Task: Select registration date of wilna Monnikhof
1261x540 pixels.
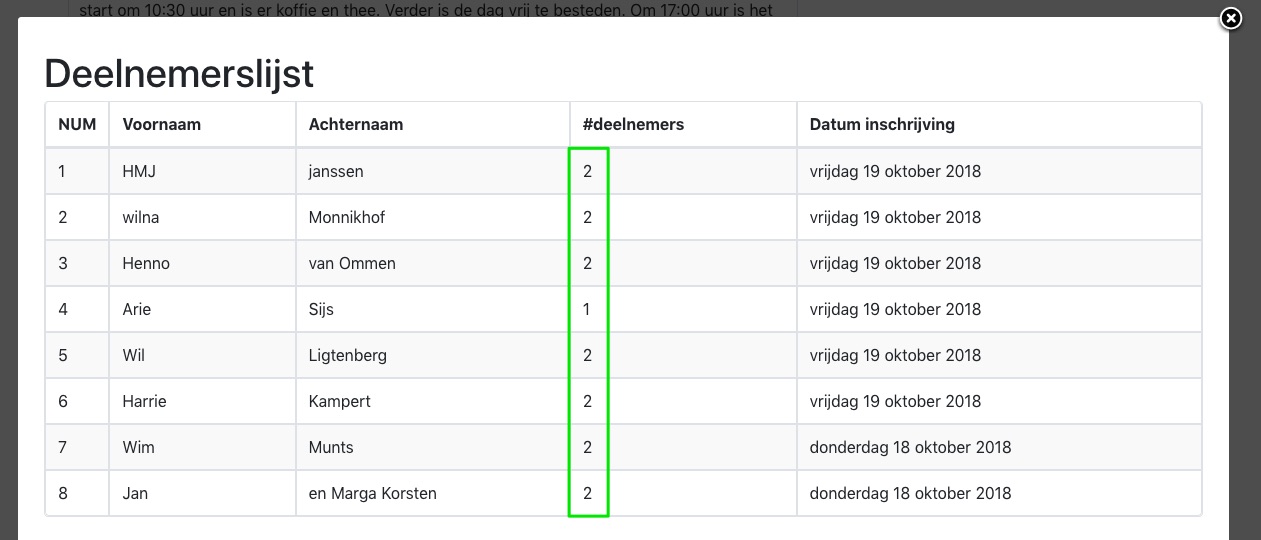Action: 999,217
